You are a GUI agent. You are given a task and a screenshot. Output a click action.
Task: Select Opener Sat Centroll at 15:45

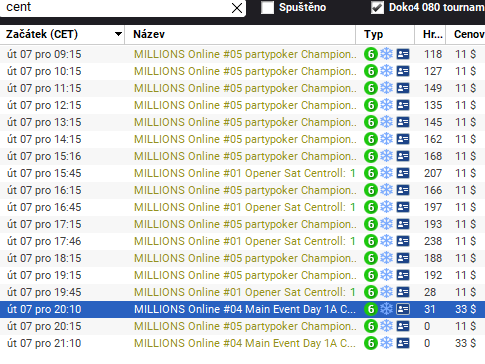pos(245,173)
